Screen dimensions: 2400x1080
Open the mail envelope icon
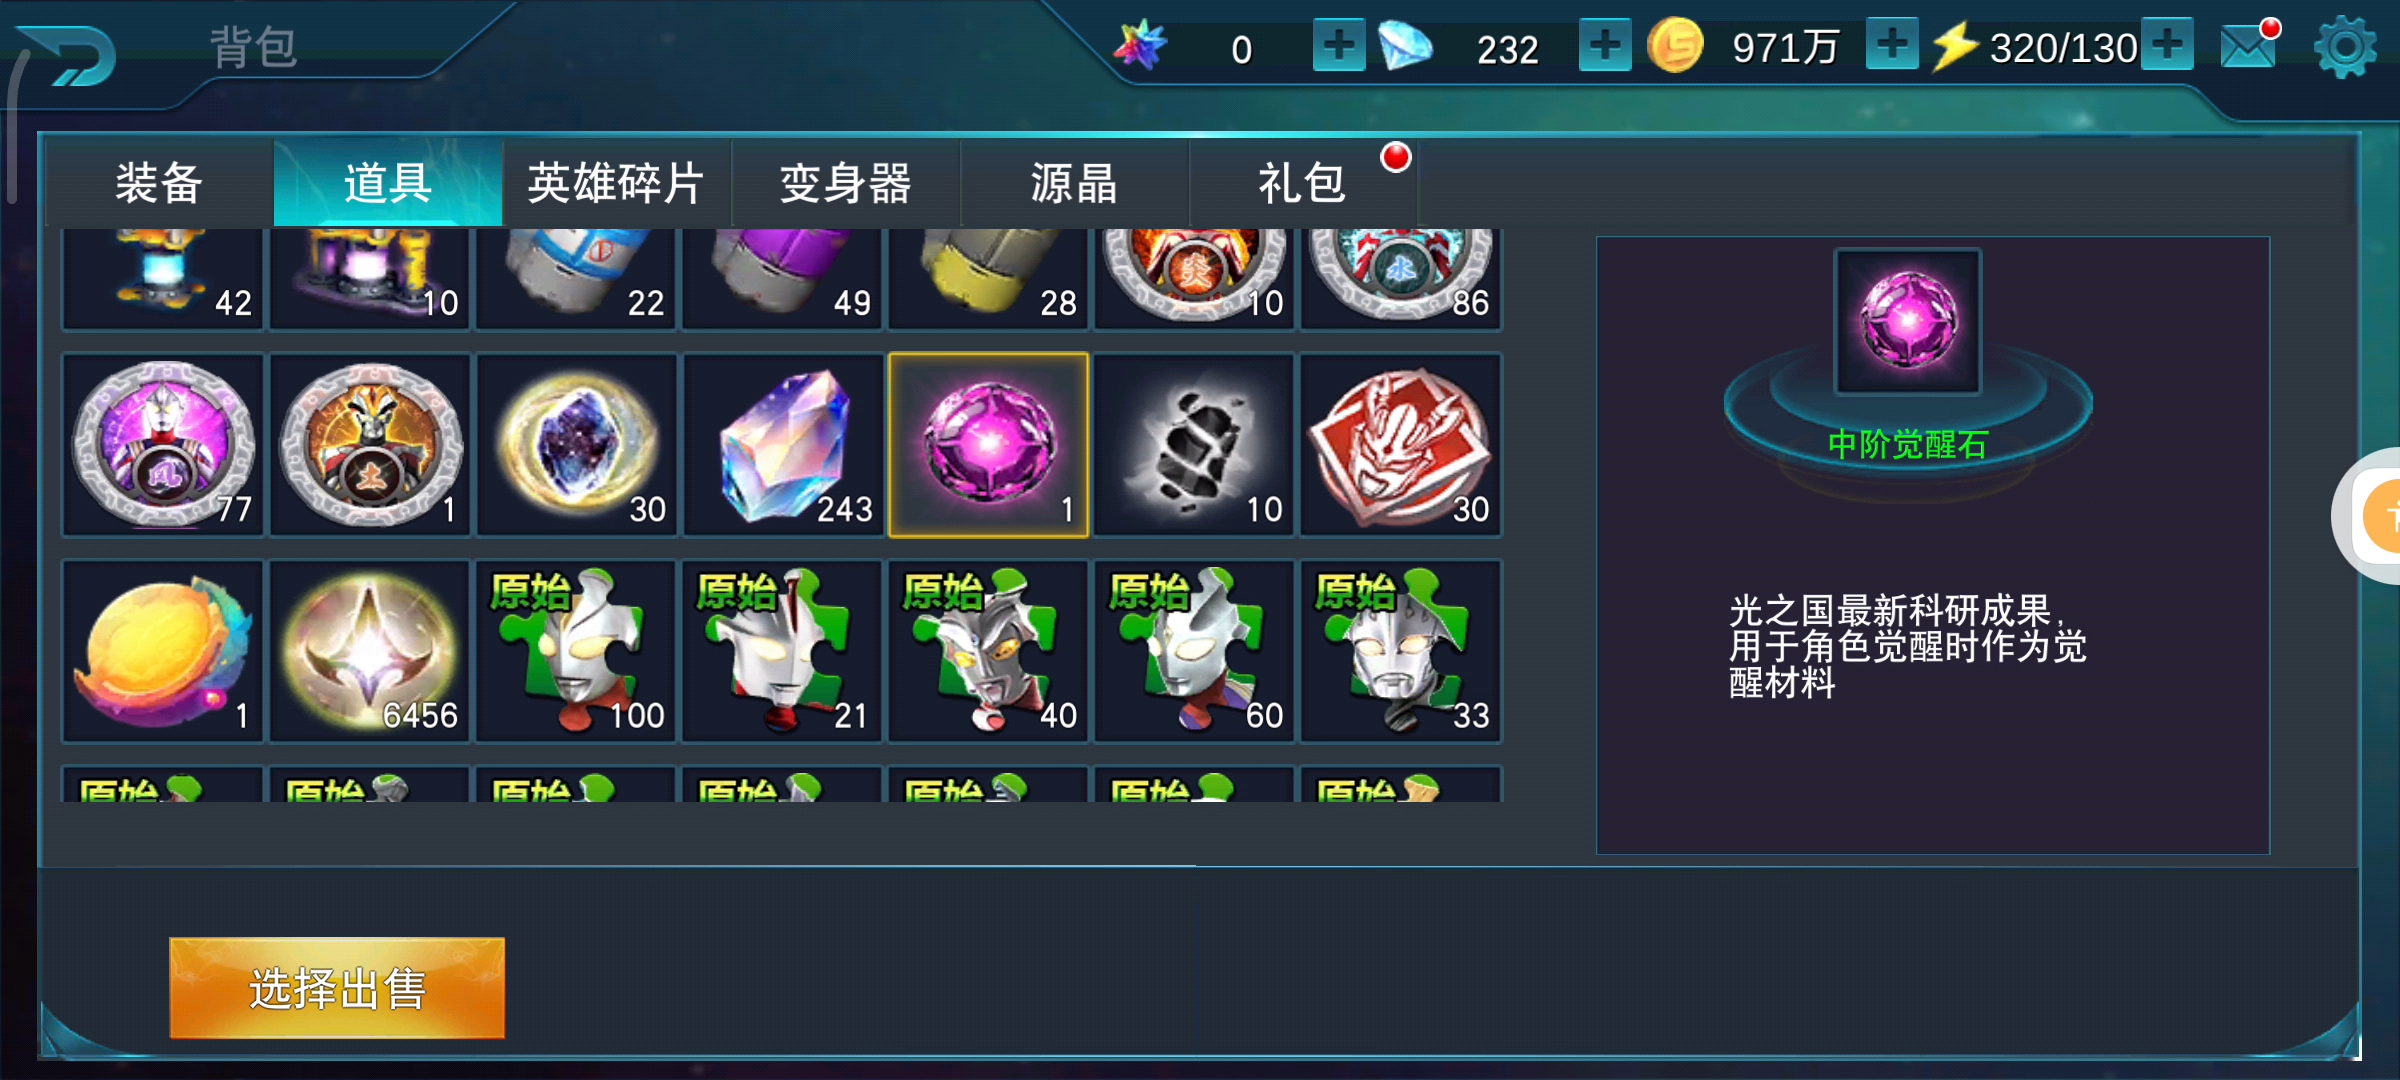tap(2250, 45)
